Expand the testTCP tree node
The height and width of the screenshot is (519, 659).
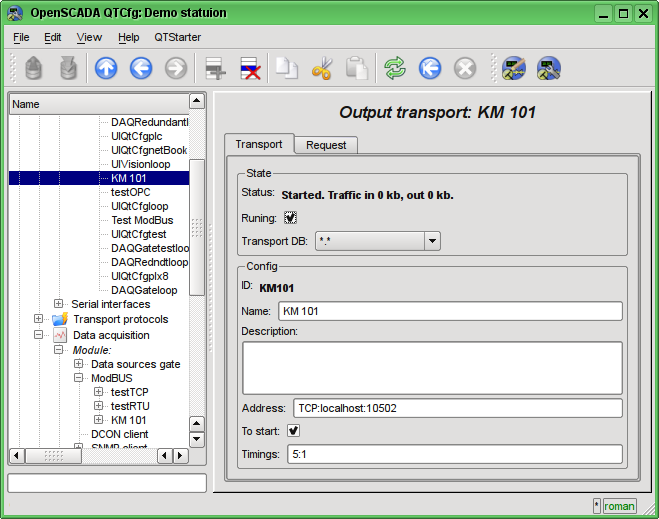(x=98, y=393)
